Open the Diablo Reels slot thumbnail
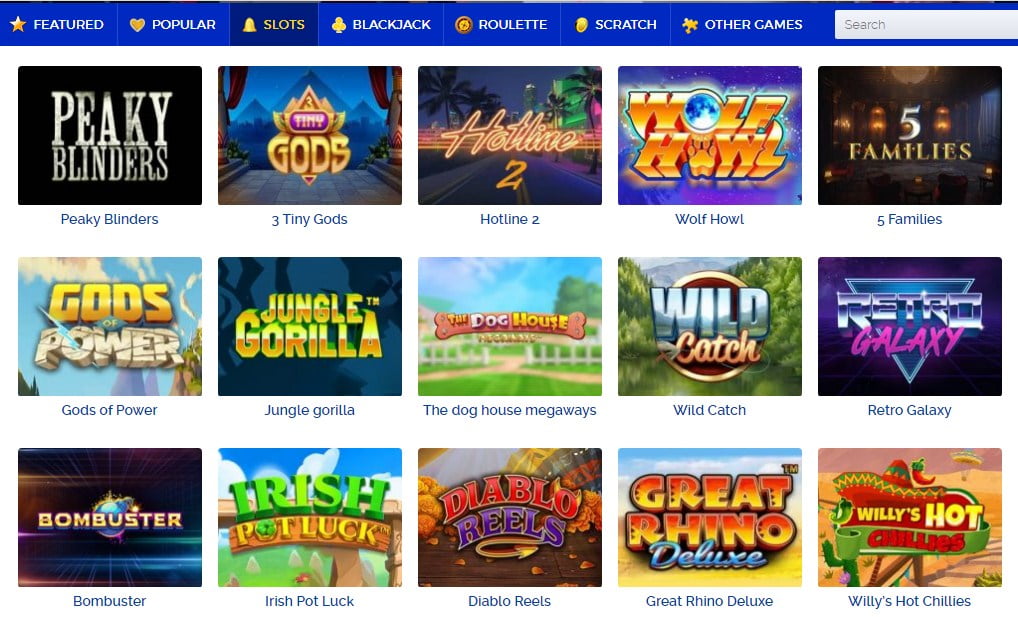This screenshot has height=617, width=1018. (510, 517)
